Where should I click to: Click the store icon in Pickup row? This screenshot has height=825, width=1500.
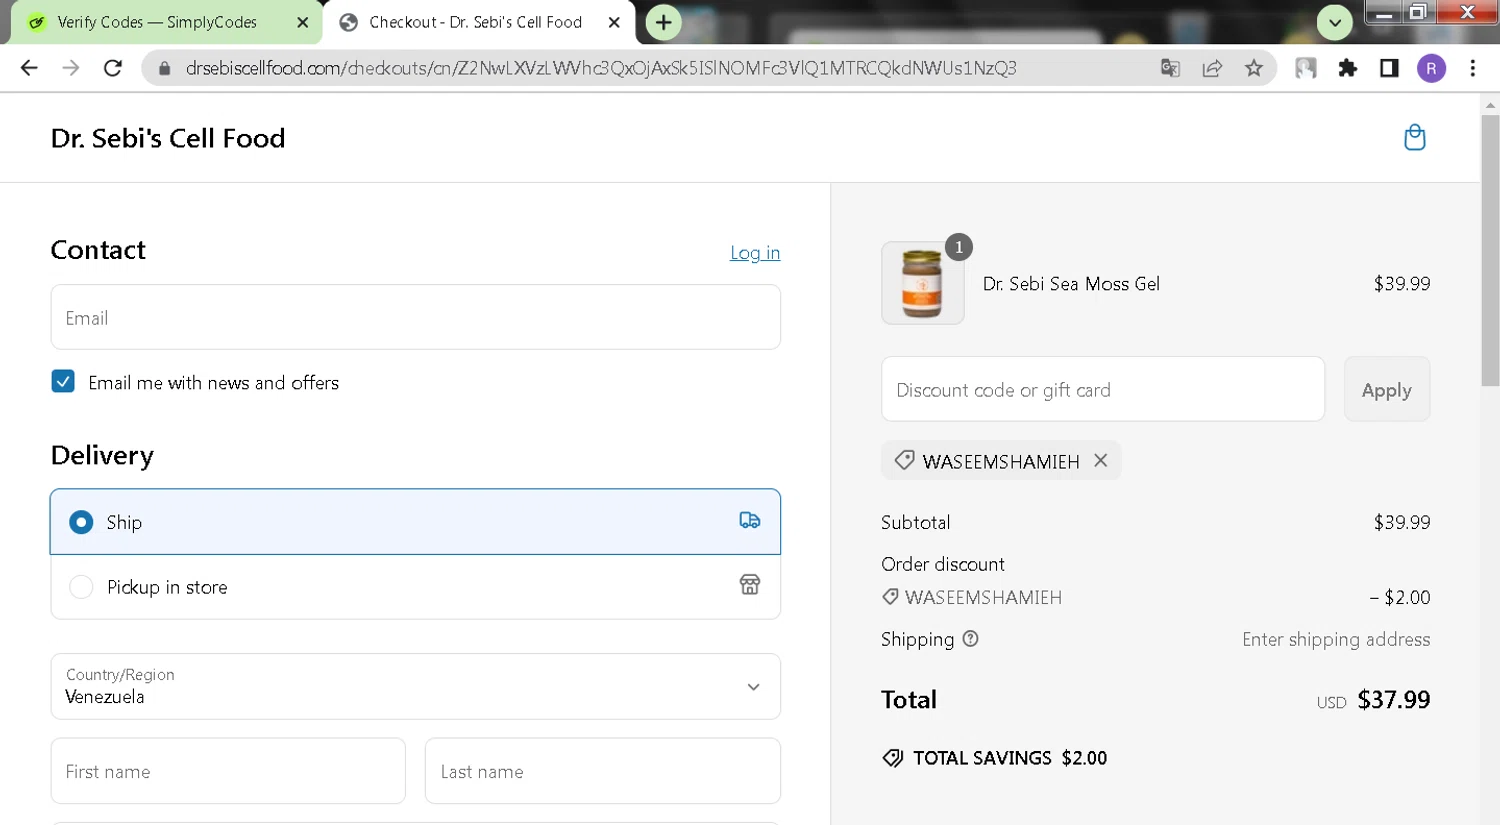tap(750, 585)
